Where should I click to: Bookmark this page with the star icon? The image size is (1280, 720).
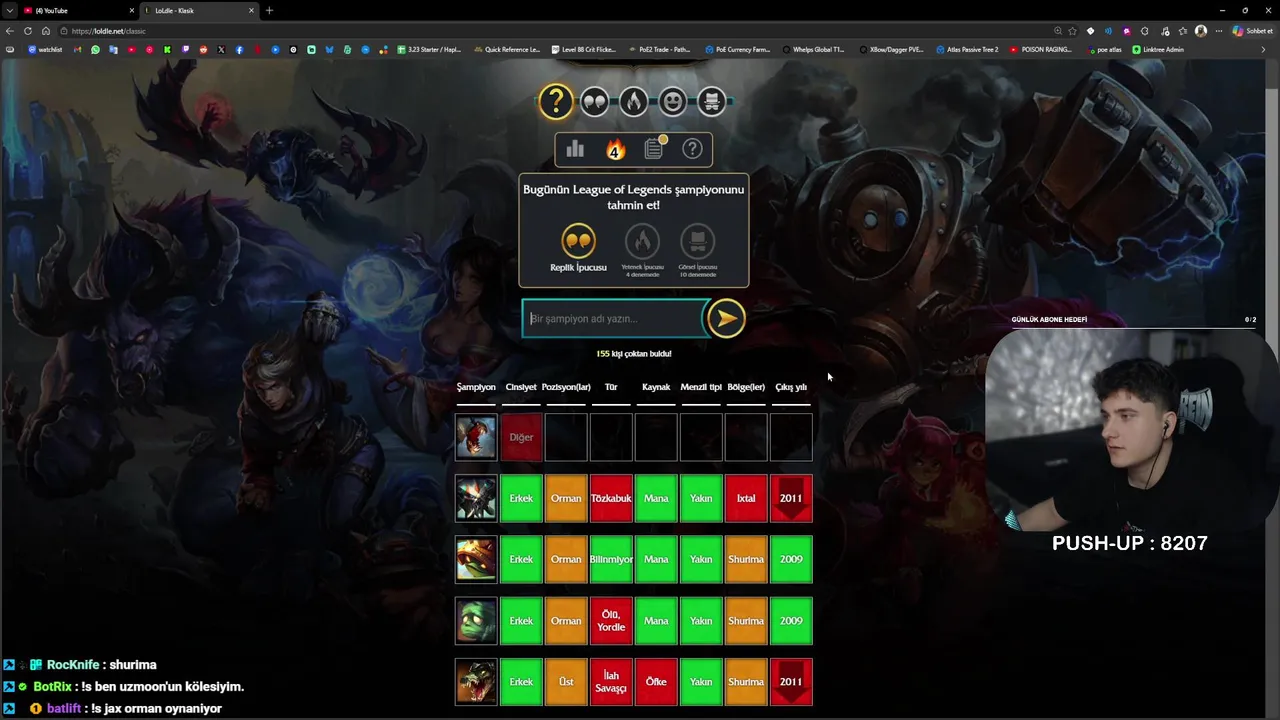point(1073,31)
